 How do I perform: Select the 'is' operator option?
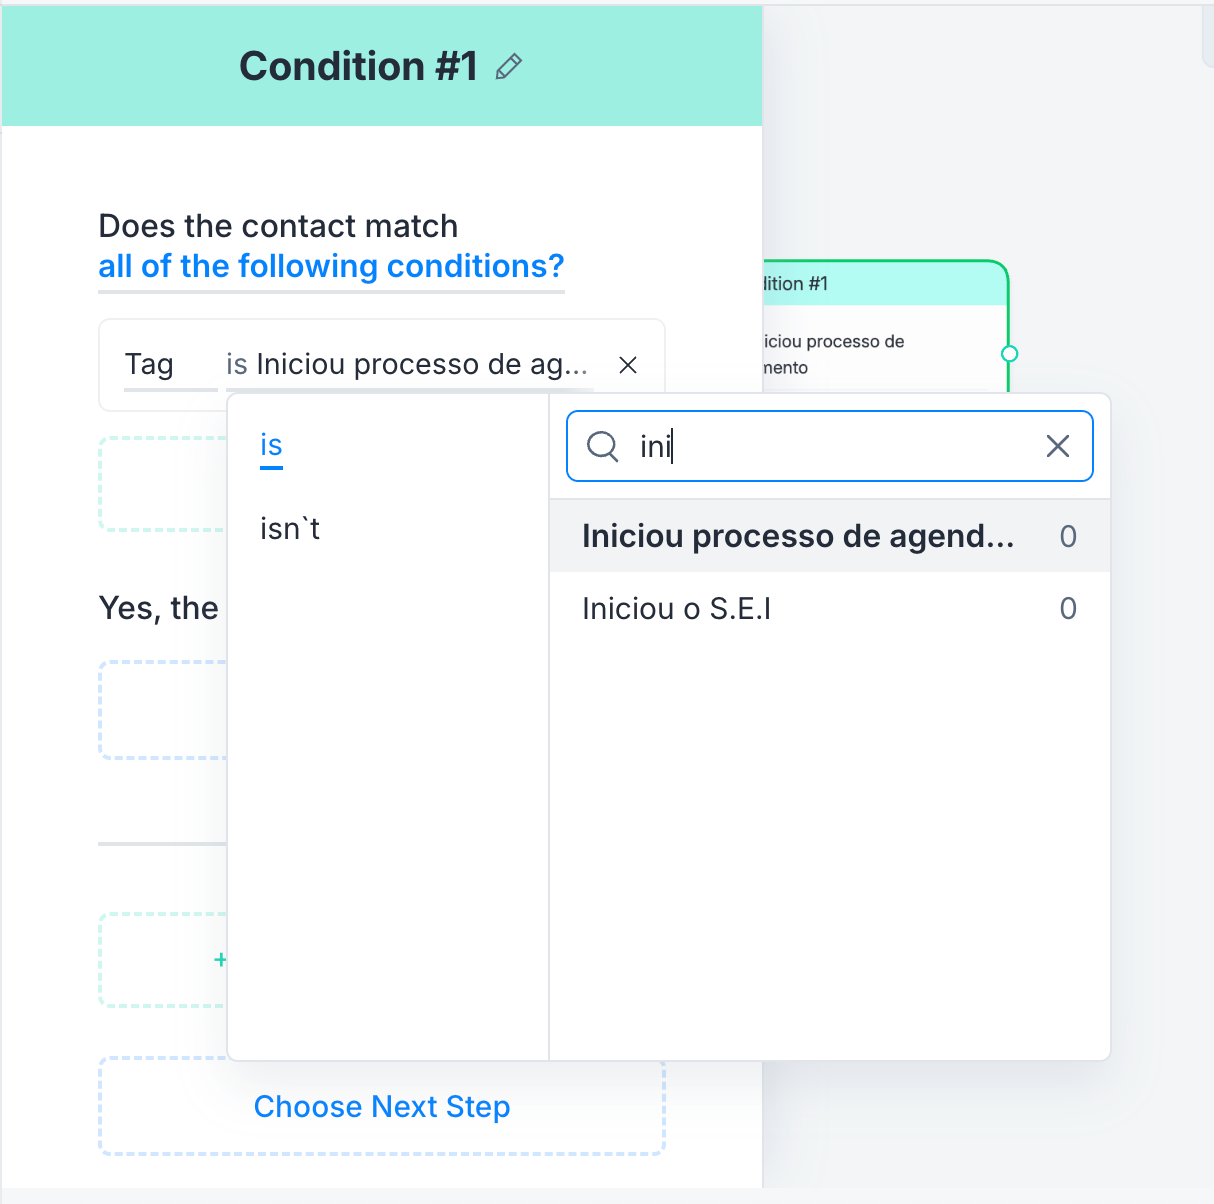[x=271, y=446]
